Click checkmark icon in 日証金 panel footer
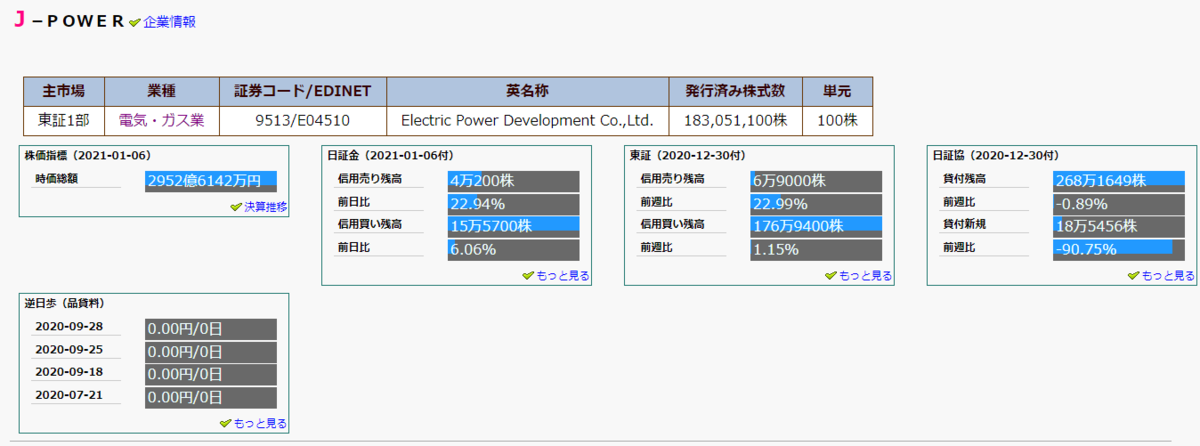The height and width of the screenshot is (446, 1200). 528,276
